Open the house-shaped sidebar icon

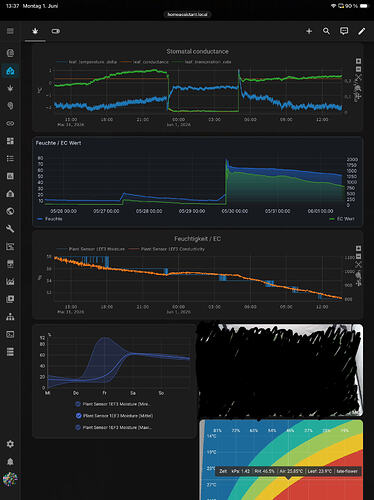pos(10,194)
